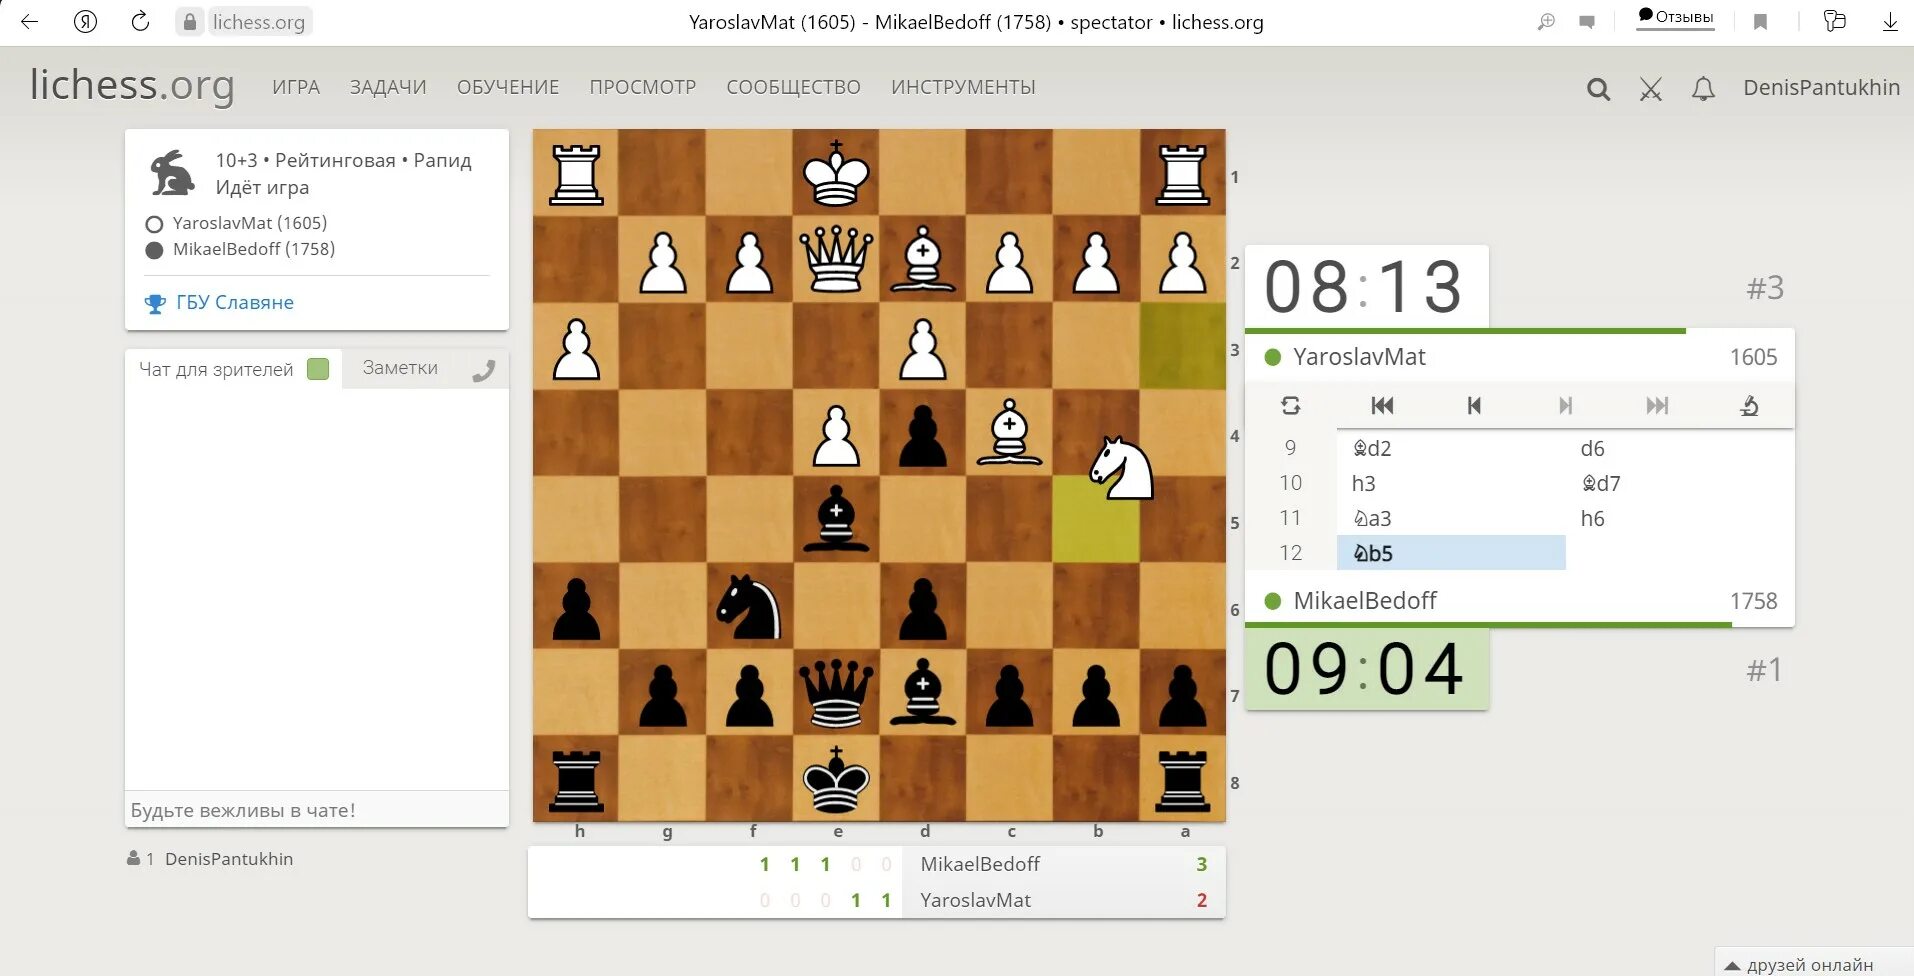Open MikaelBedoff (1758) player link in game info
The height and width of the screenshot is (976, 1914).
point(254,249)
